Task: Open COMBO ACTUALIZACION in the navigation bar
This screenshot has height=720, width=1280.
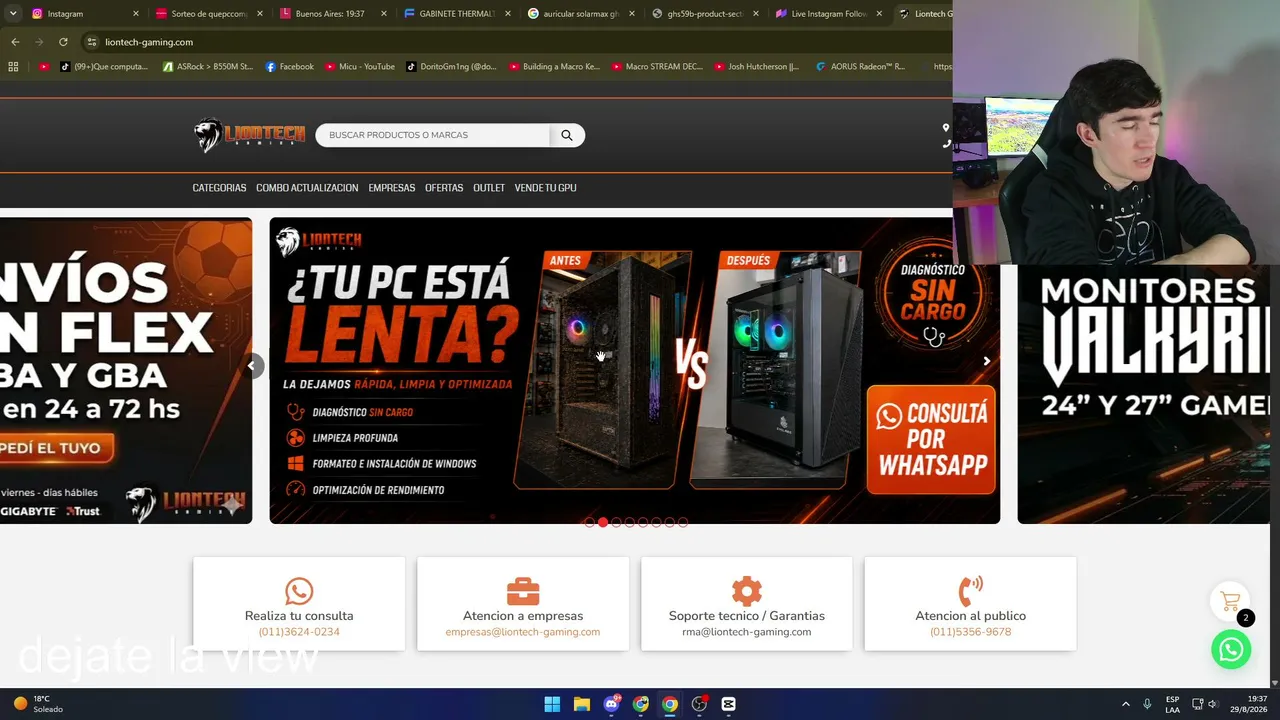Action: [307, 188]
